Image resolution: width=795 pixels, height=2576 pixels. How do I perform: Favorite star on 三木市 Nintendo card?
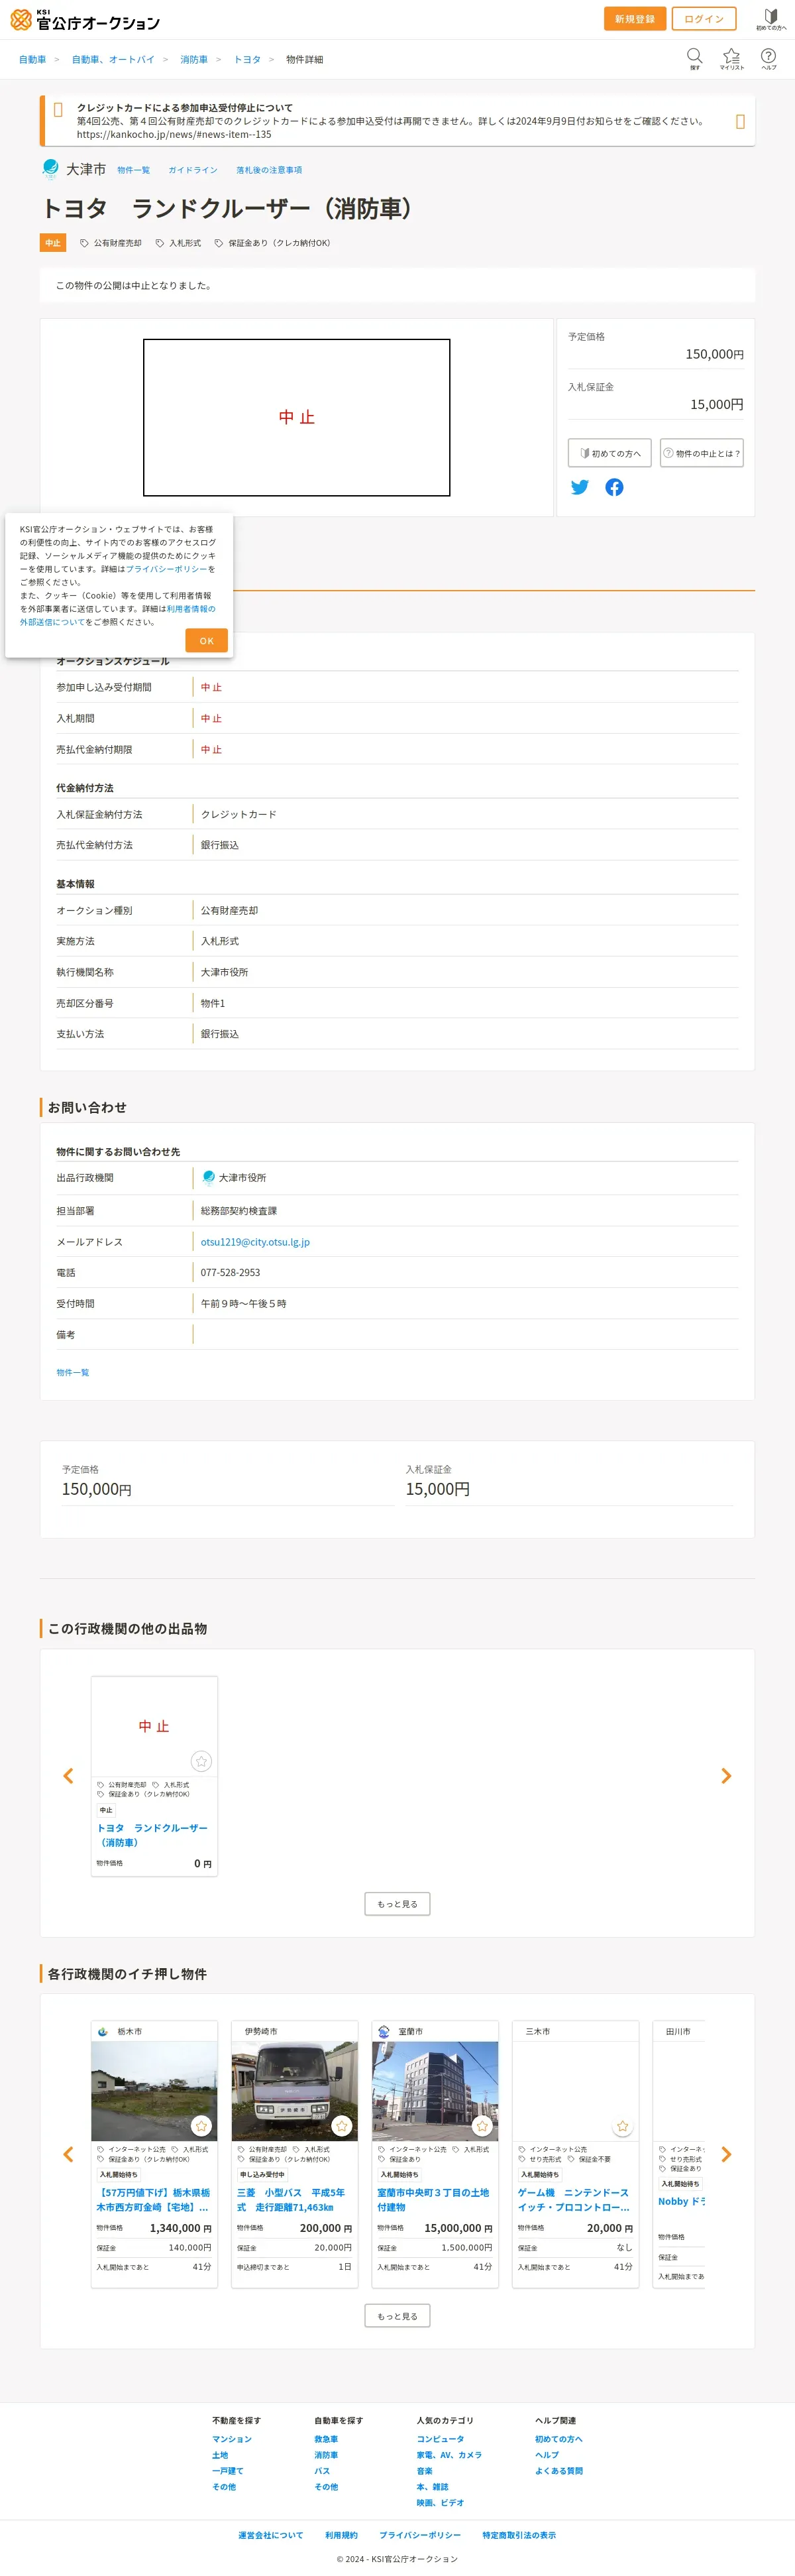tap(622, 2126)
